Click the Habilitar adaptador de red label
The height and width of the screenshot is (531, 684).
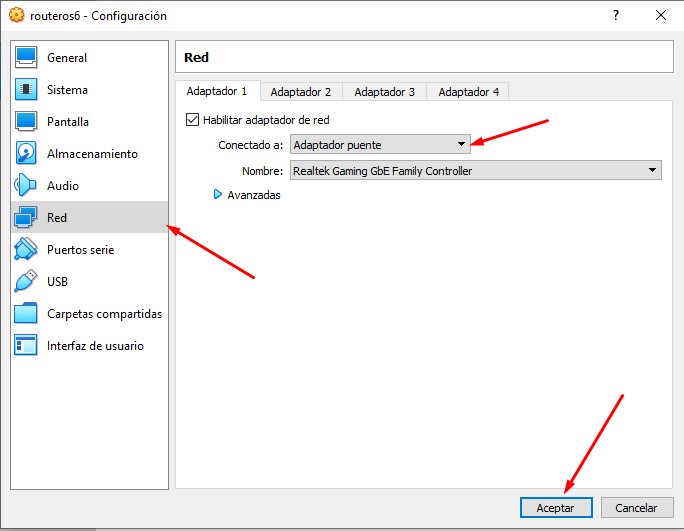coord(266,120)
